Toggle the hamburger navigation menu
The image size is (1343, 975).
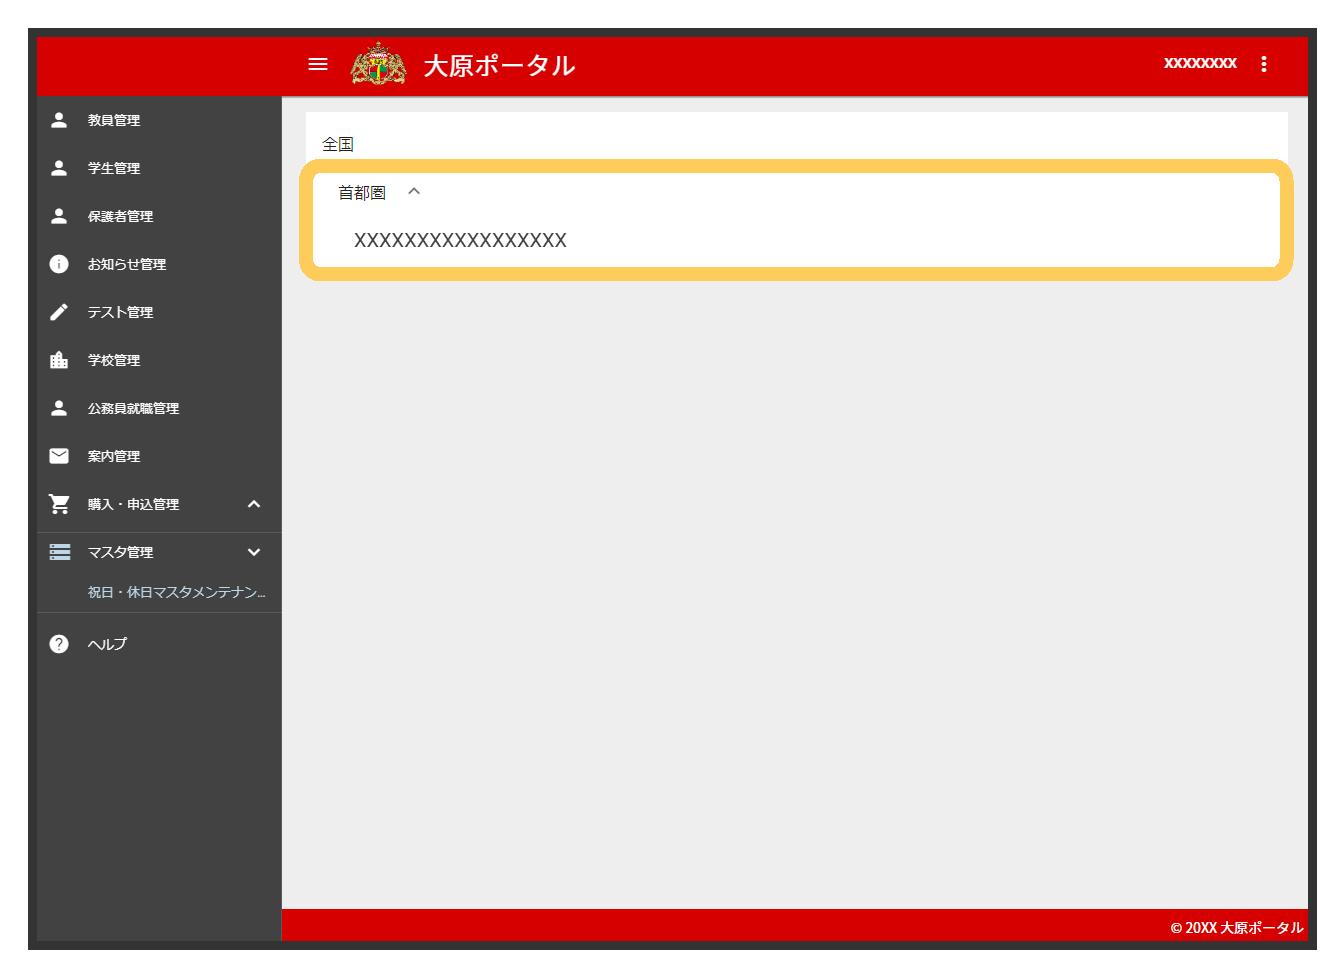click(x=318, y=64)
